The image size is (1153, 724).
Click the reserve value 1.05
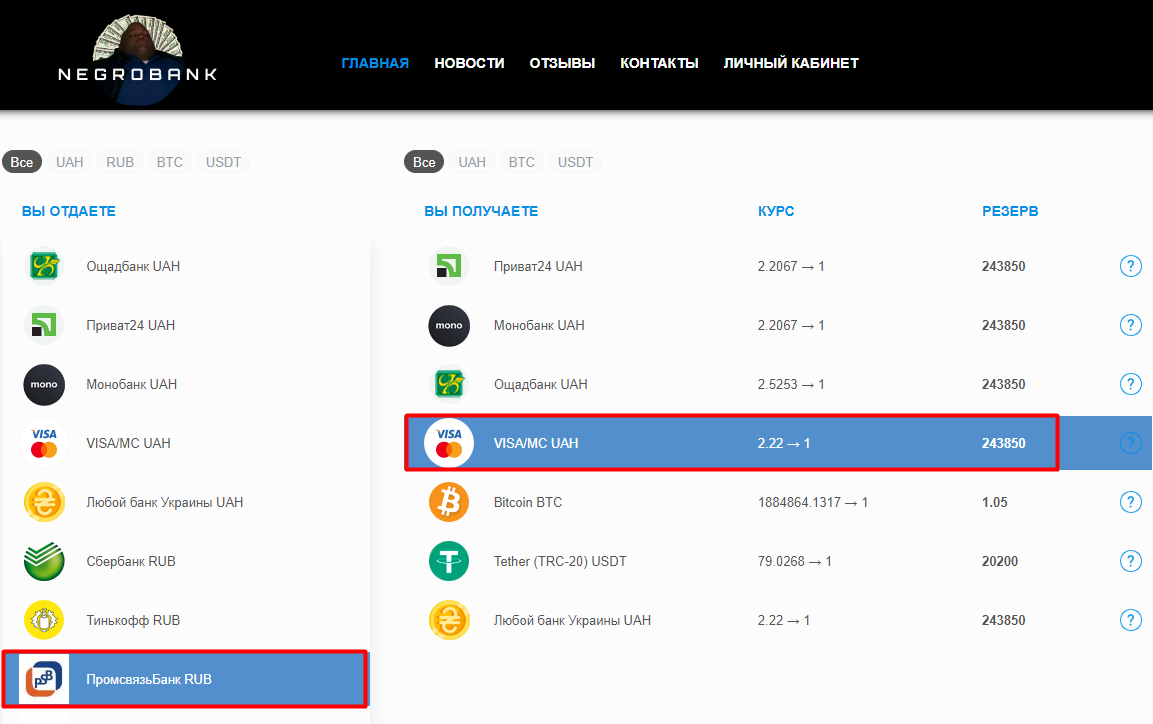pos(994,502)
